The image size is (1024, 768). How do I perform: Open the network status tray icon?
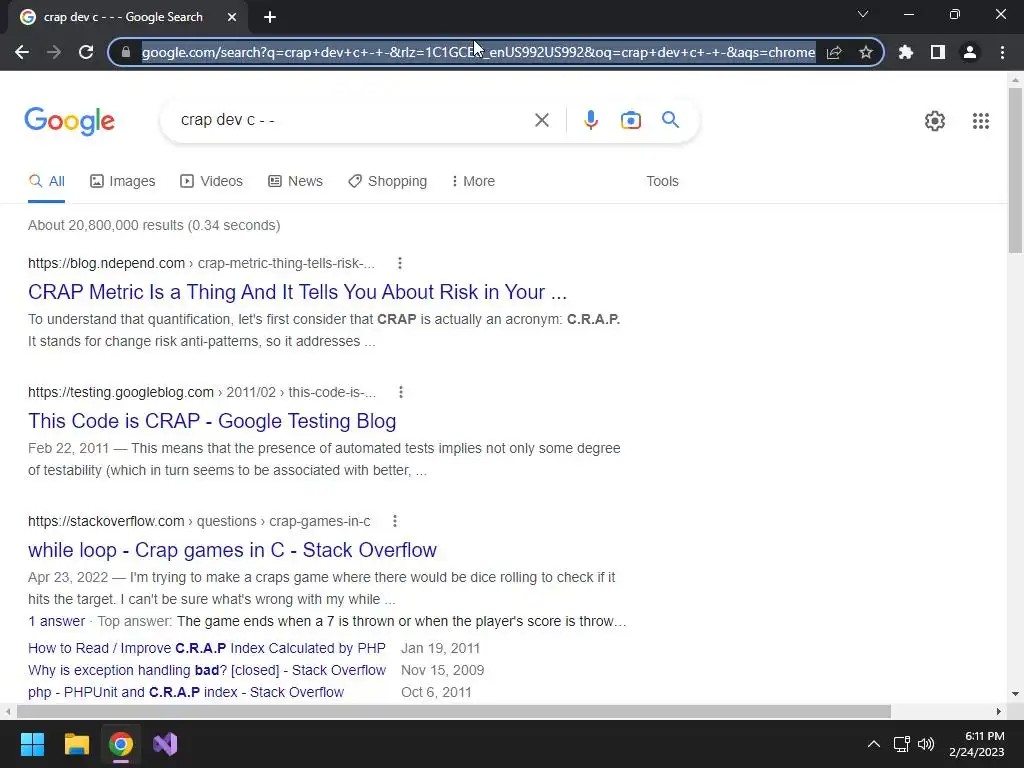pos(902,744)
